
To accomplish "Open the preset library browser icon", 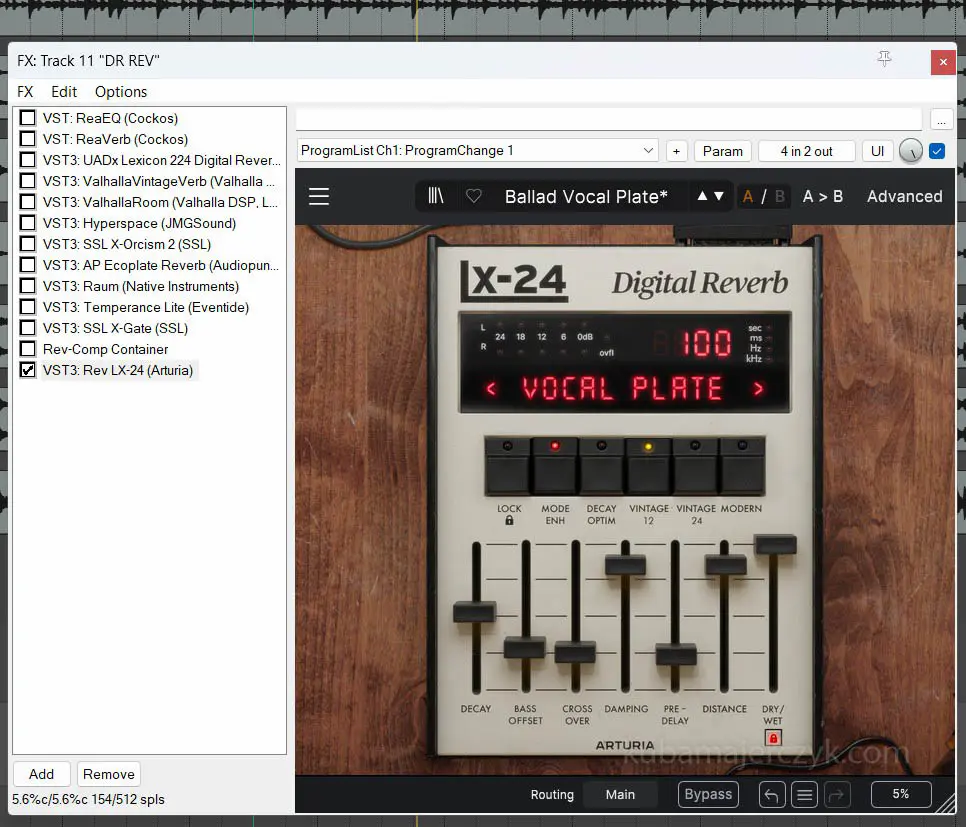I will point(436,196).
